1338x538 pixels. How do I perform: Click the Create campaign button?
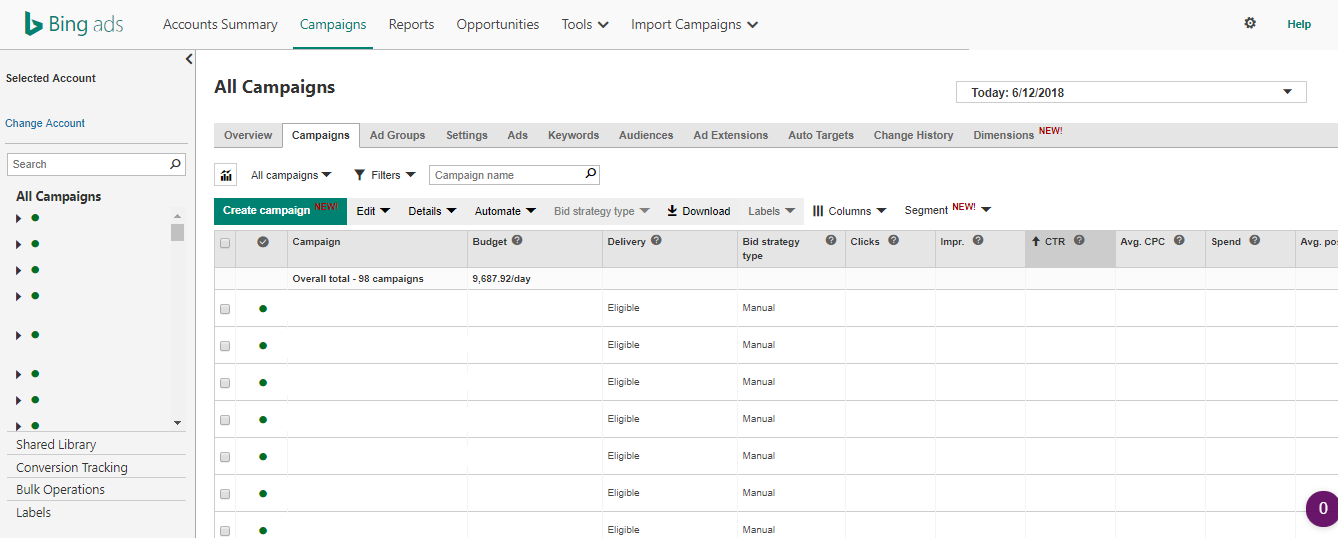[280, 210]
